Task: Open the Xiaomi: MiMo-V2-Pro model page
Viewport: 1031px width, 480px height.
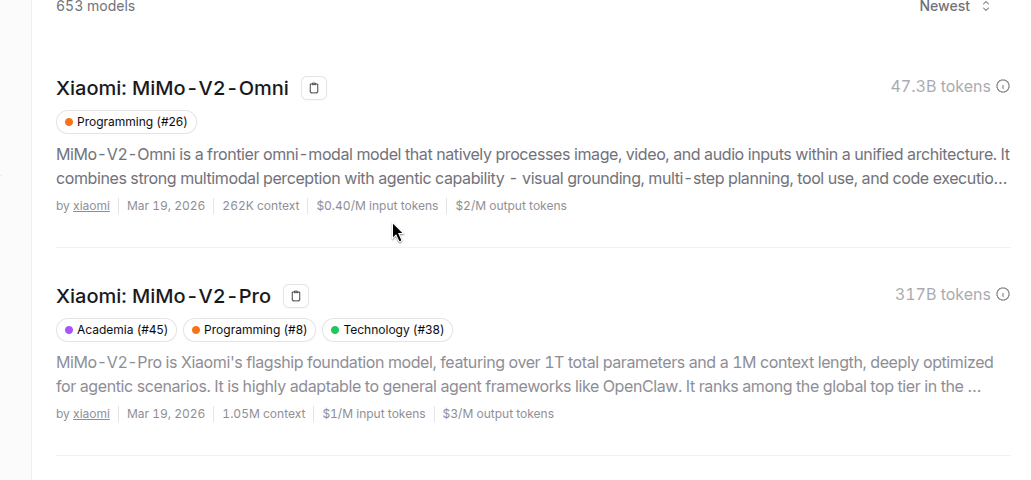Action: [x=164, y=296]
